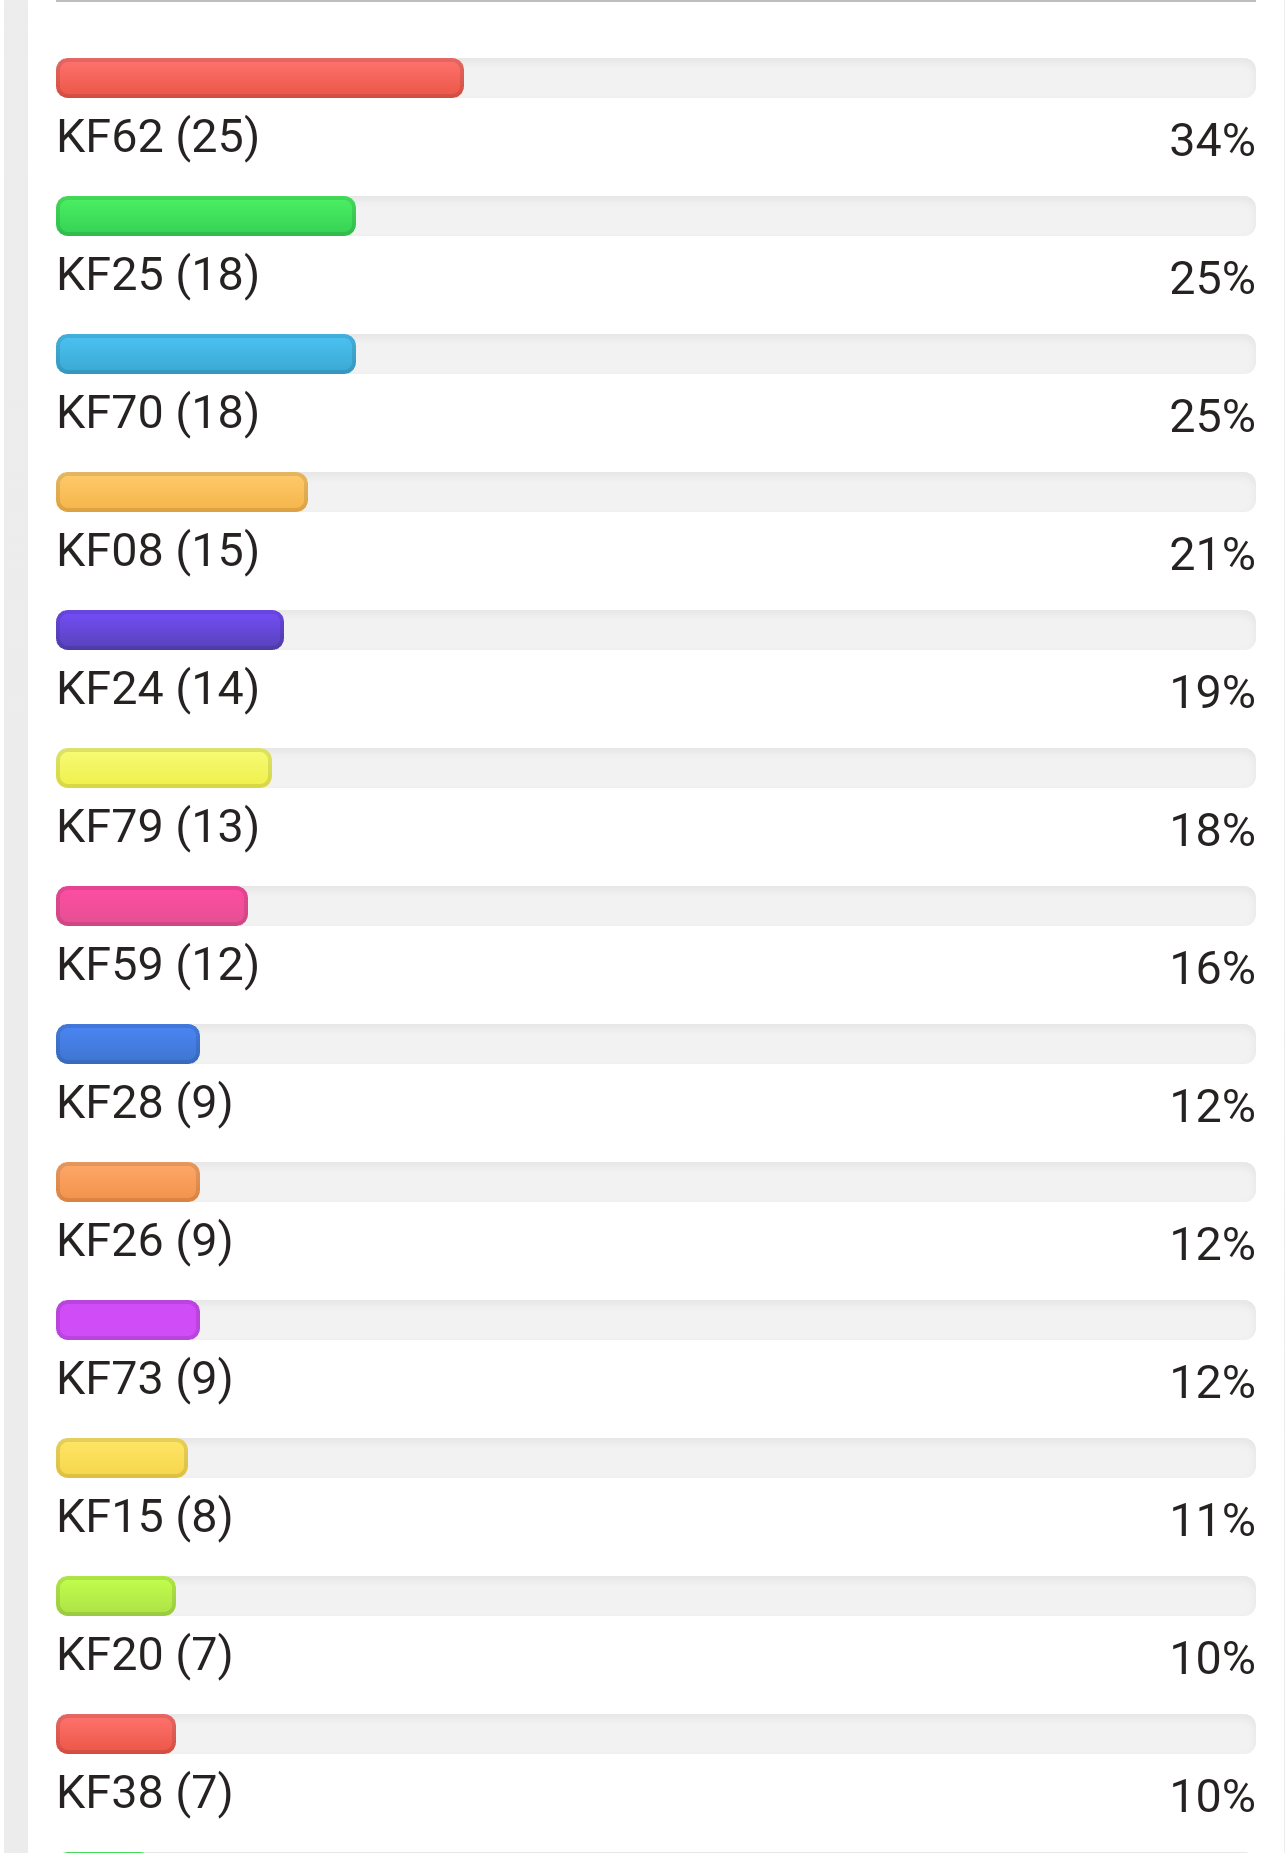Click the 16% value beside KF59

point(1212,969)
